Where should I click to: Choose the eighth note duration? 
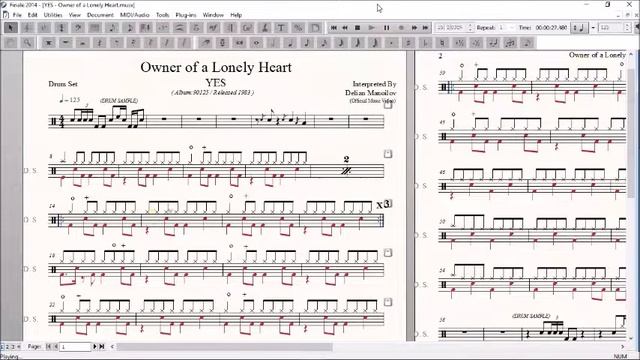coord(307,43)
